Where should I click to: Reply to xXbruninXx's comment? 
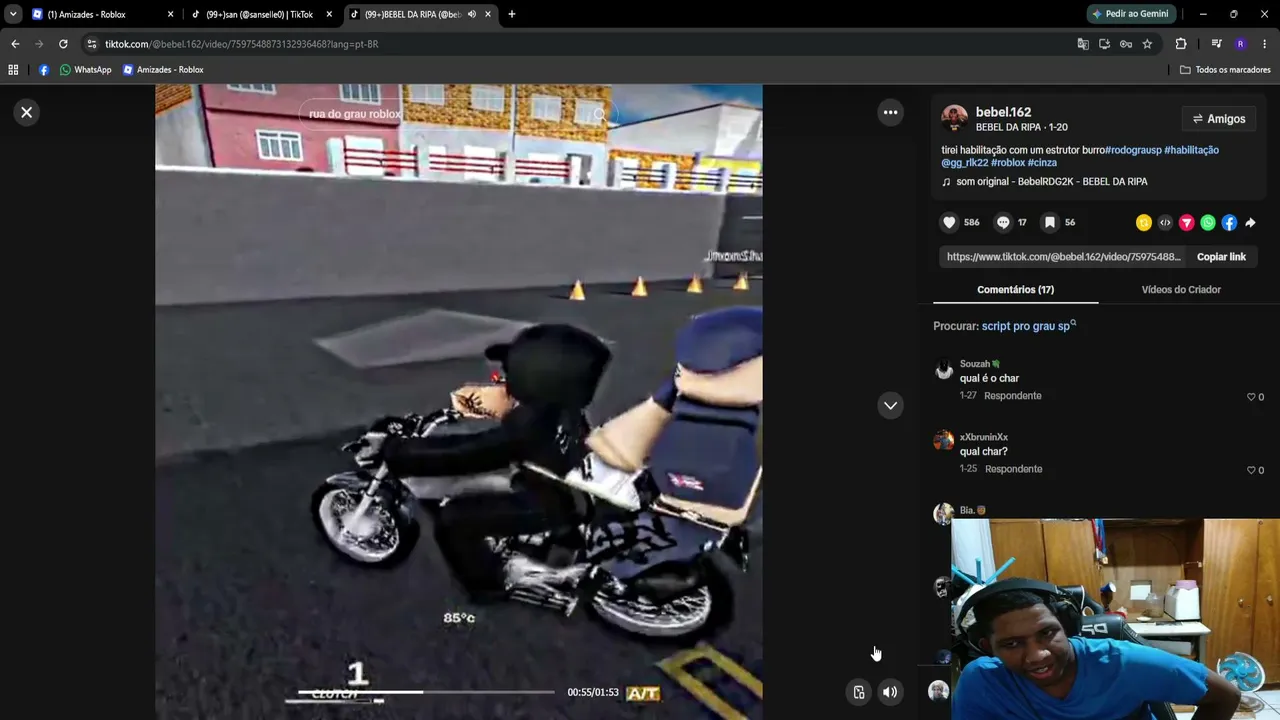point(1012,469)
